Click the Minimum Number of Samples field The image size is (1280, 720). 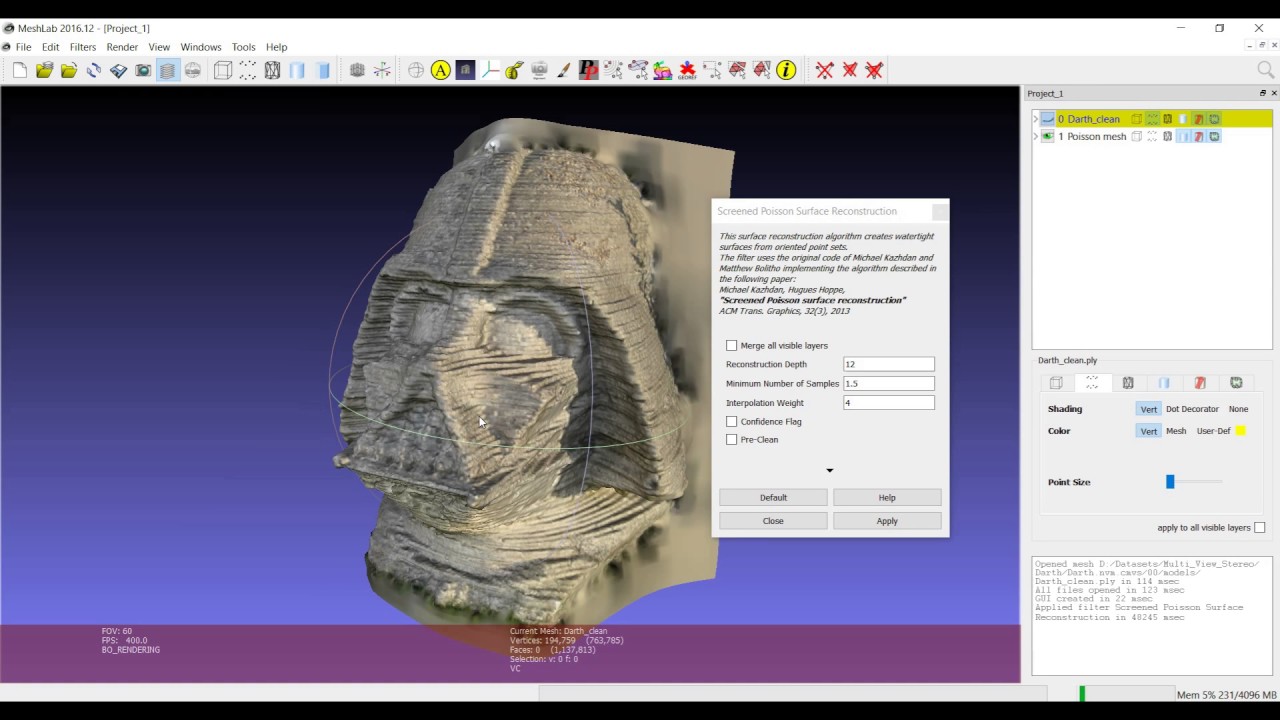click(889, 383)
